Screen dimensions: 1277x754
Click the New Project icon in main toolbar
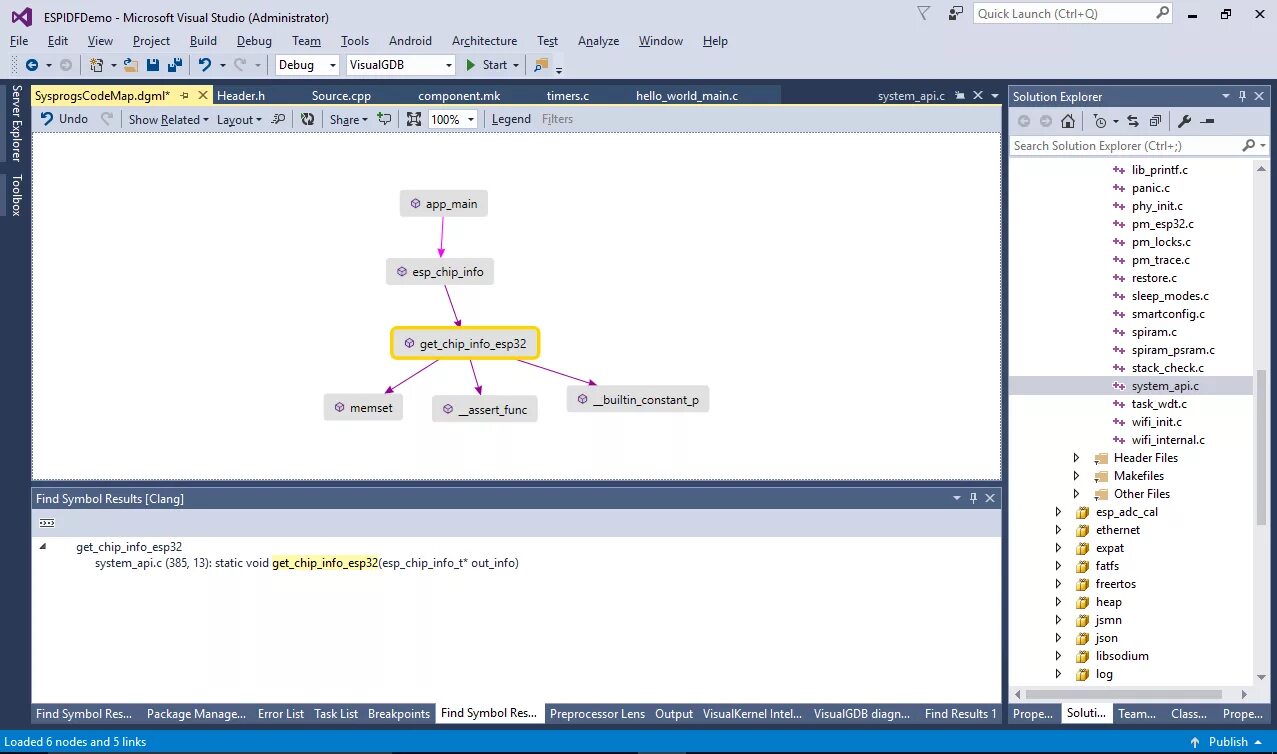click(x=96, y=65)
